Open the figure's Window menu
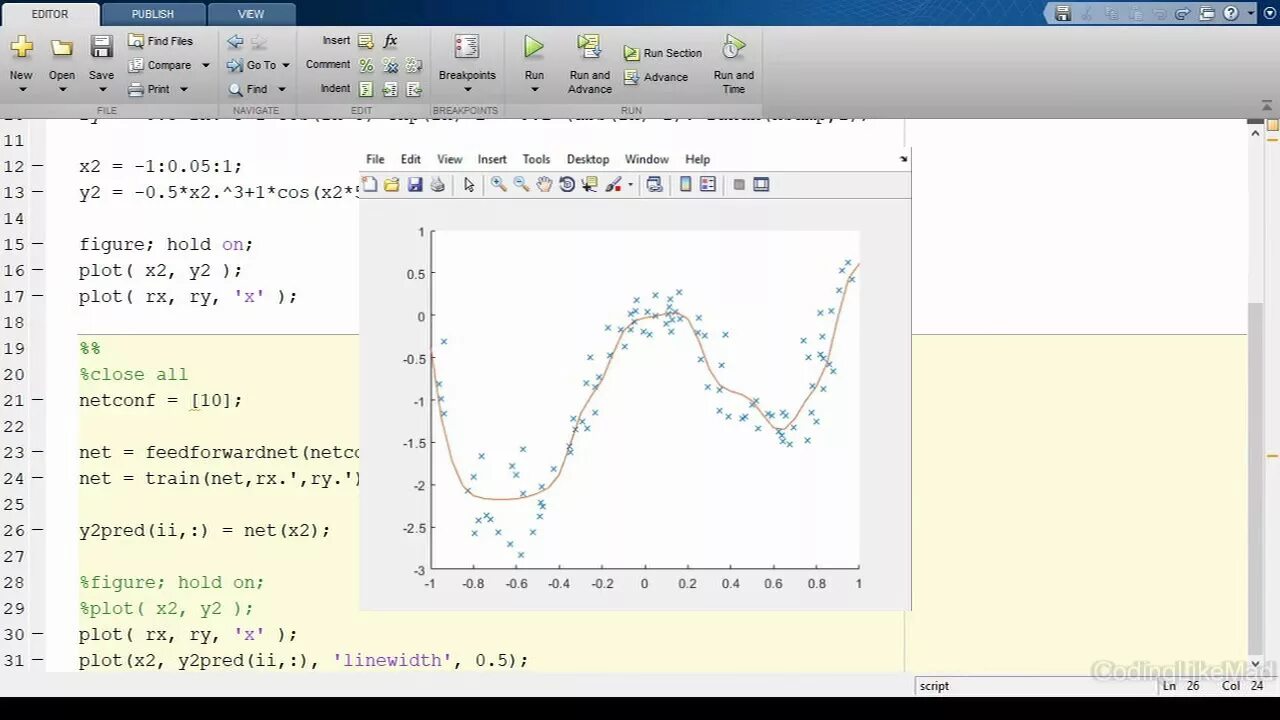Viewport: 1280px width, 720px height. click(647, 159)
